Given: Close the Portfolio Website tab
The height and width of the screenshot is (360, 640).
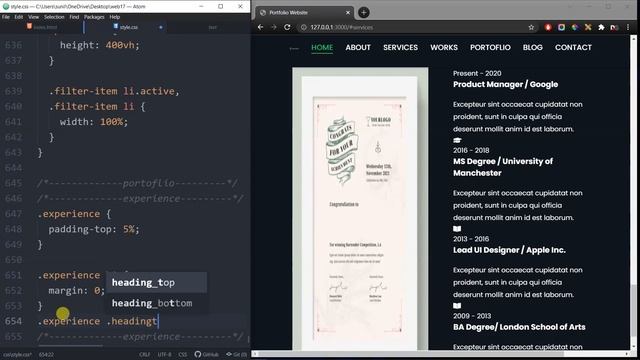Looking at the screenshot, I should click(x=348, y=13).
